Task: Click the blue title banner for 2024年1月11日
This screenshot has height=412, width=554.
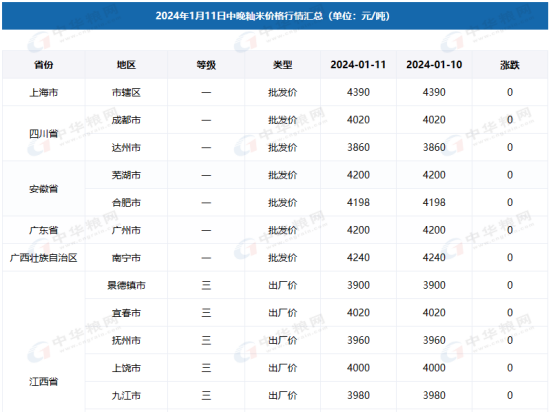Action: click(x=275, y=16)
